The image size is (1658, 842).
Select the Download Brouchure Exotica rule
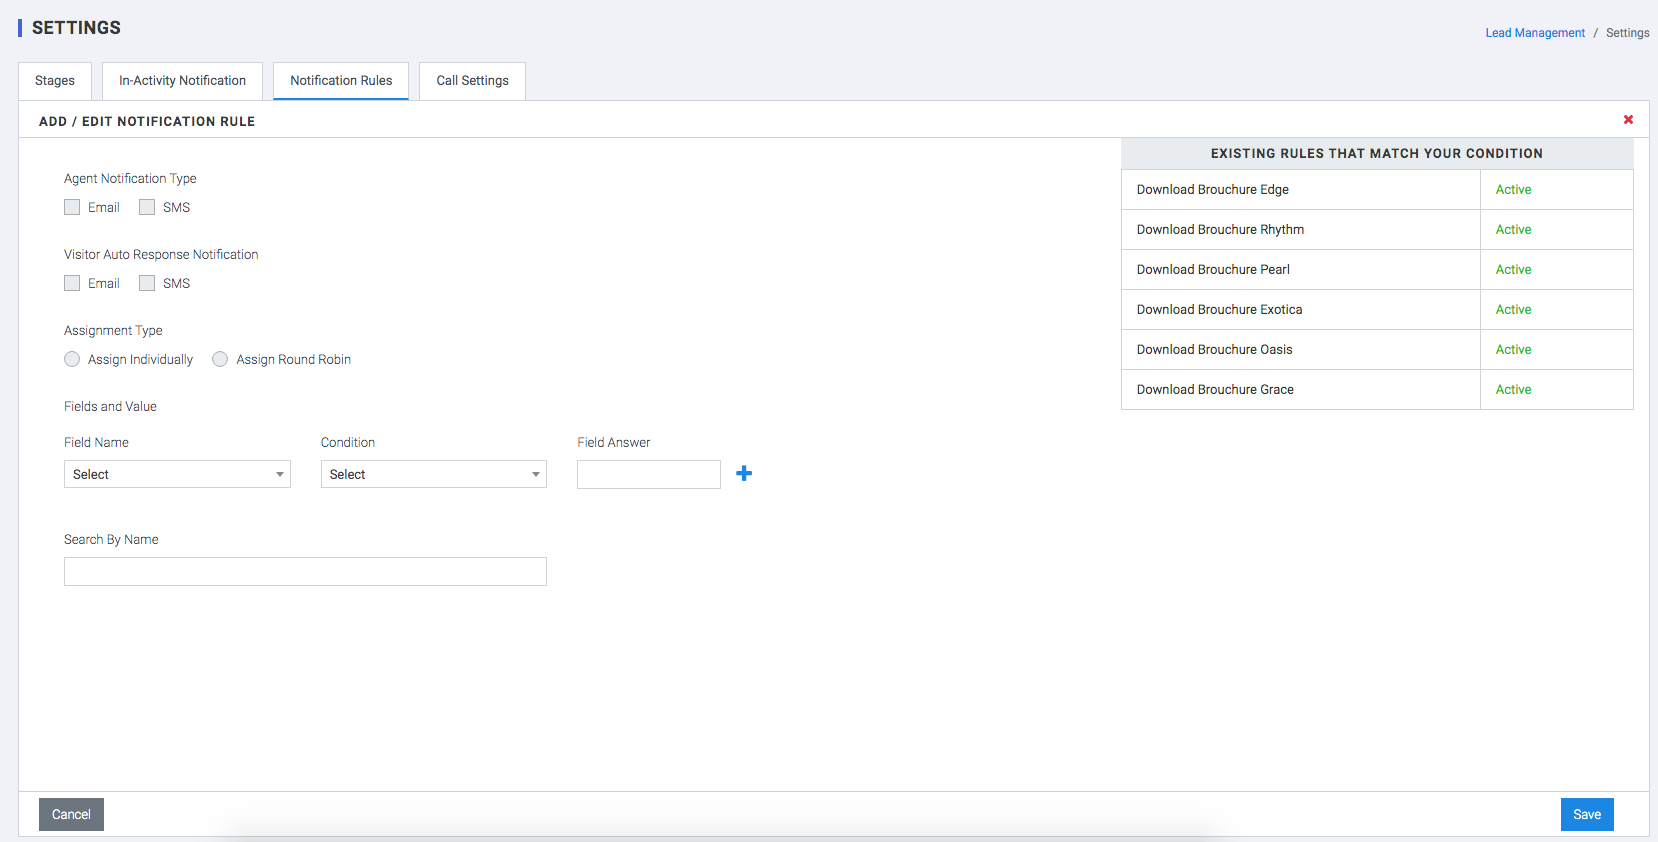point(1219,309)
